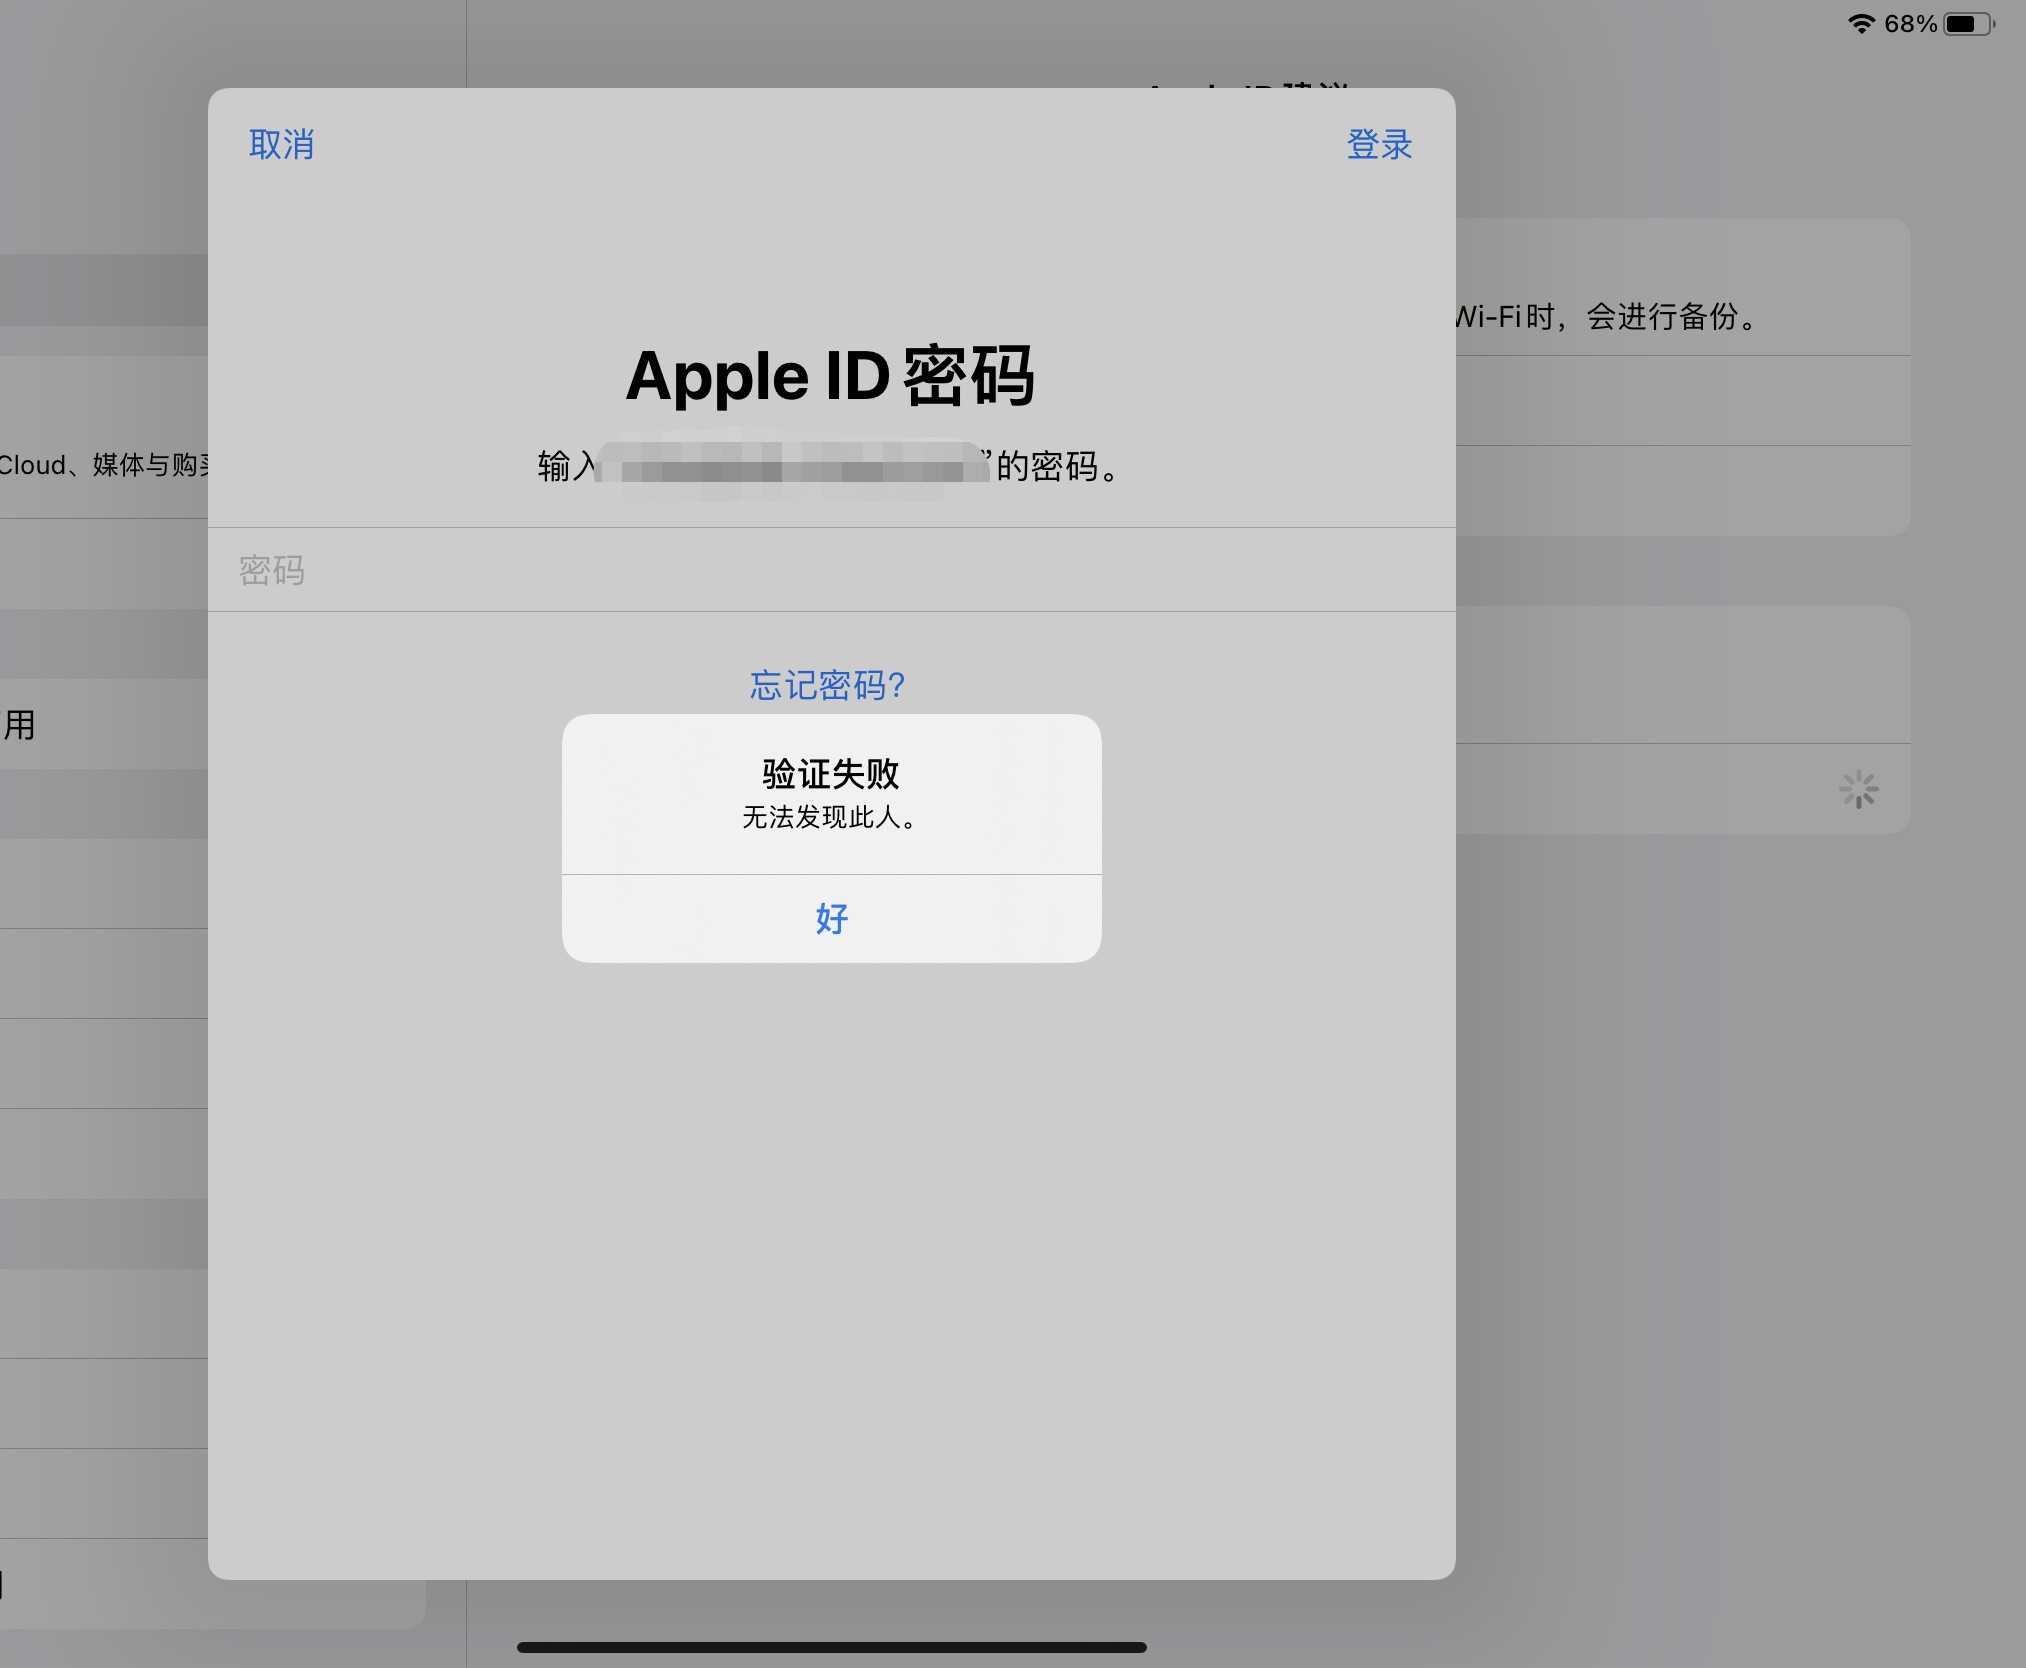Tap the 好 button in the alert
2026x1668 pixels.
pos(831,918)
